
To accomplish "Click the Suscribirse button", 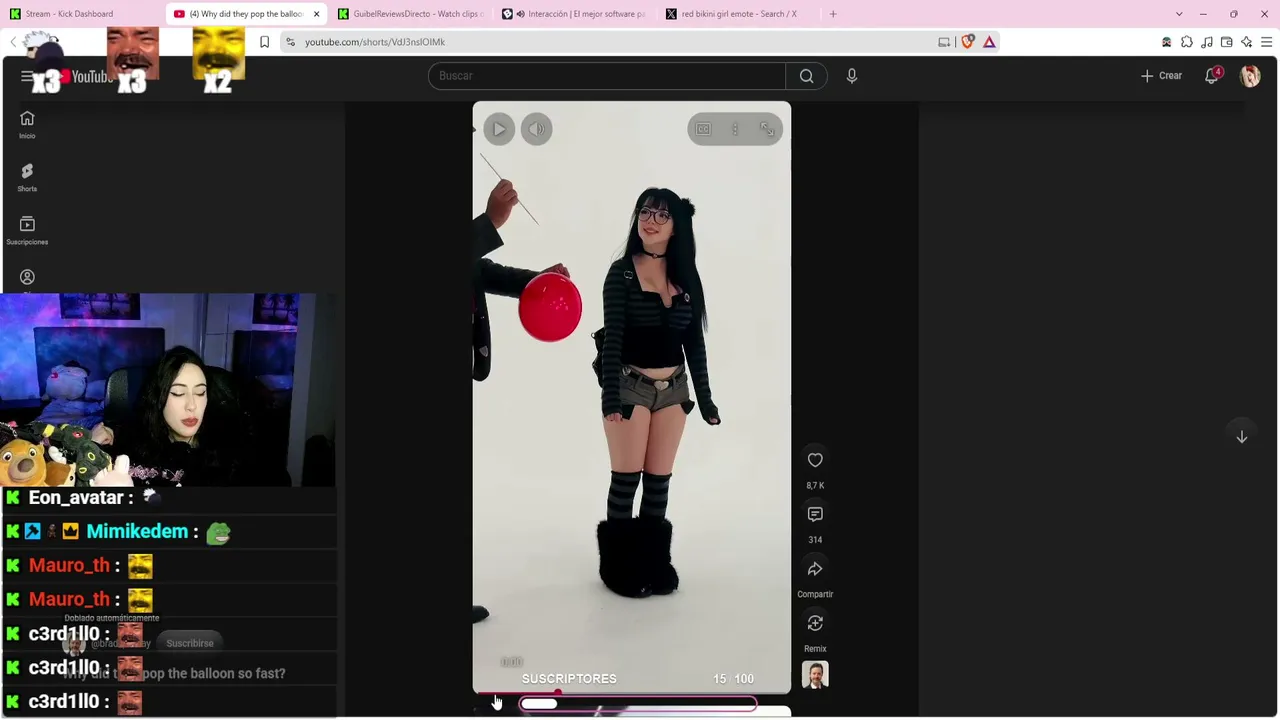I will pos(190,643).
